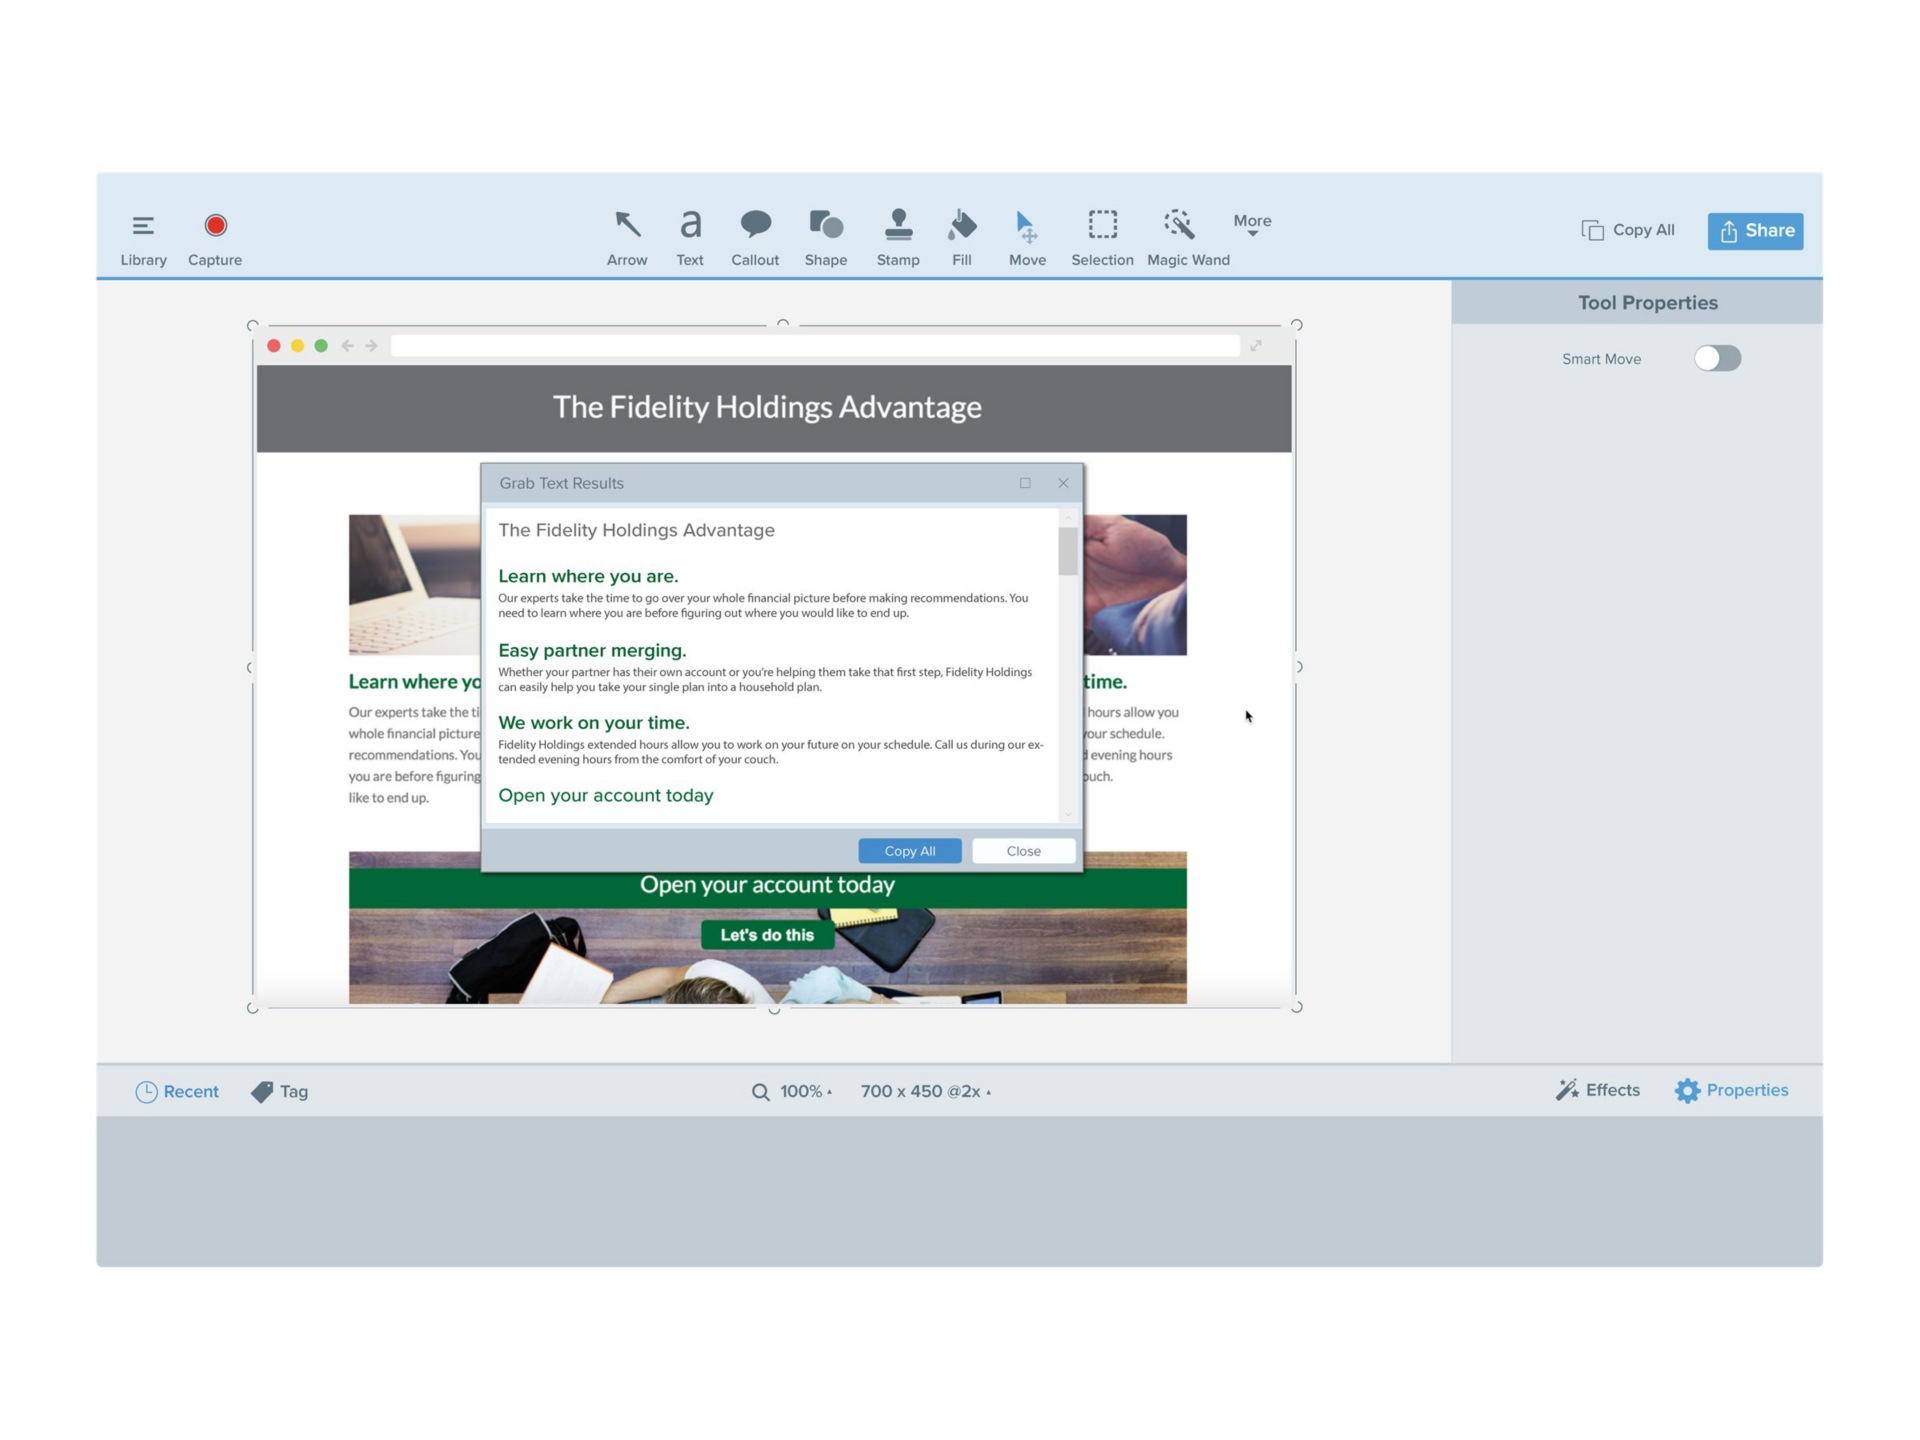Screen dimensions: 1920x1440
Task: Open the Share menu
Action: pos(1755,230)
